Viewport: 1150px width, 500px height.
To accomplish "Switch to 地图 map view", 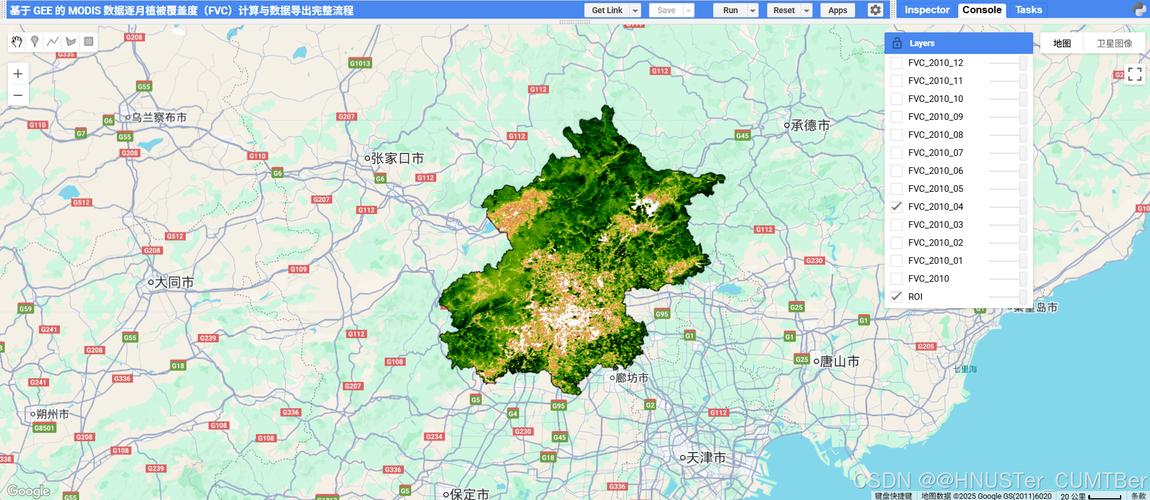I will (x=1062, y=43).
